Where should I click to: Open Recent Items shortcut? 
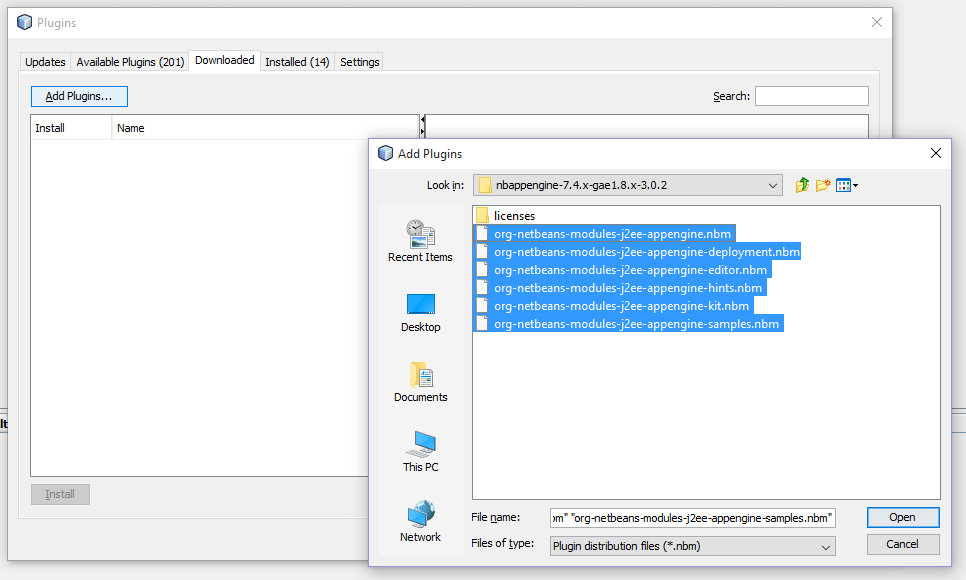click(x=420, y=241)
